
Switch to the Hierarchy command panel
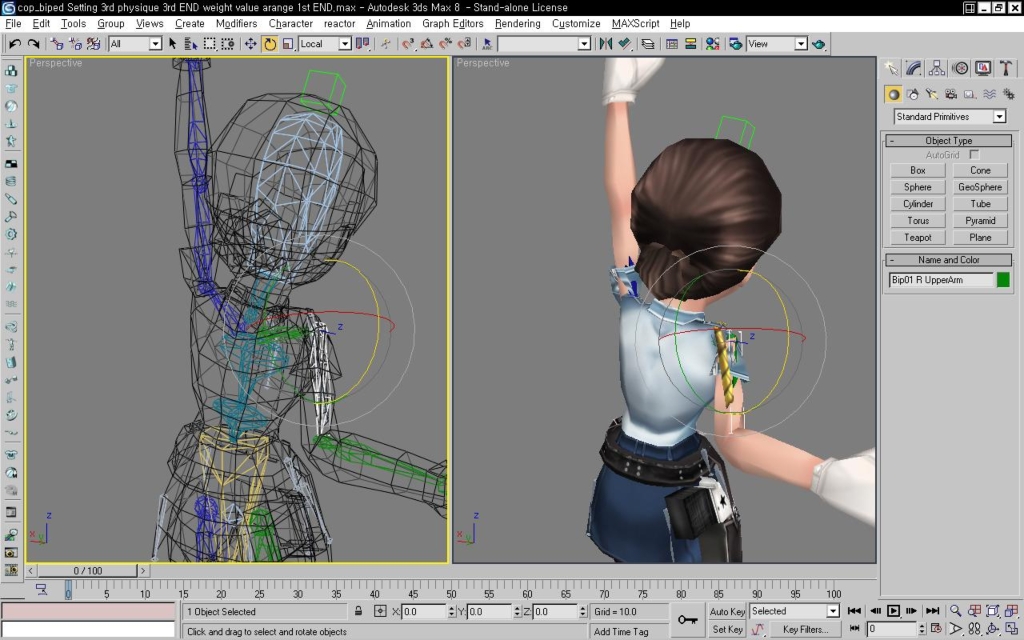[x=936, y=68]
